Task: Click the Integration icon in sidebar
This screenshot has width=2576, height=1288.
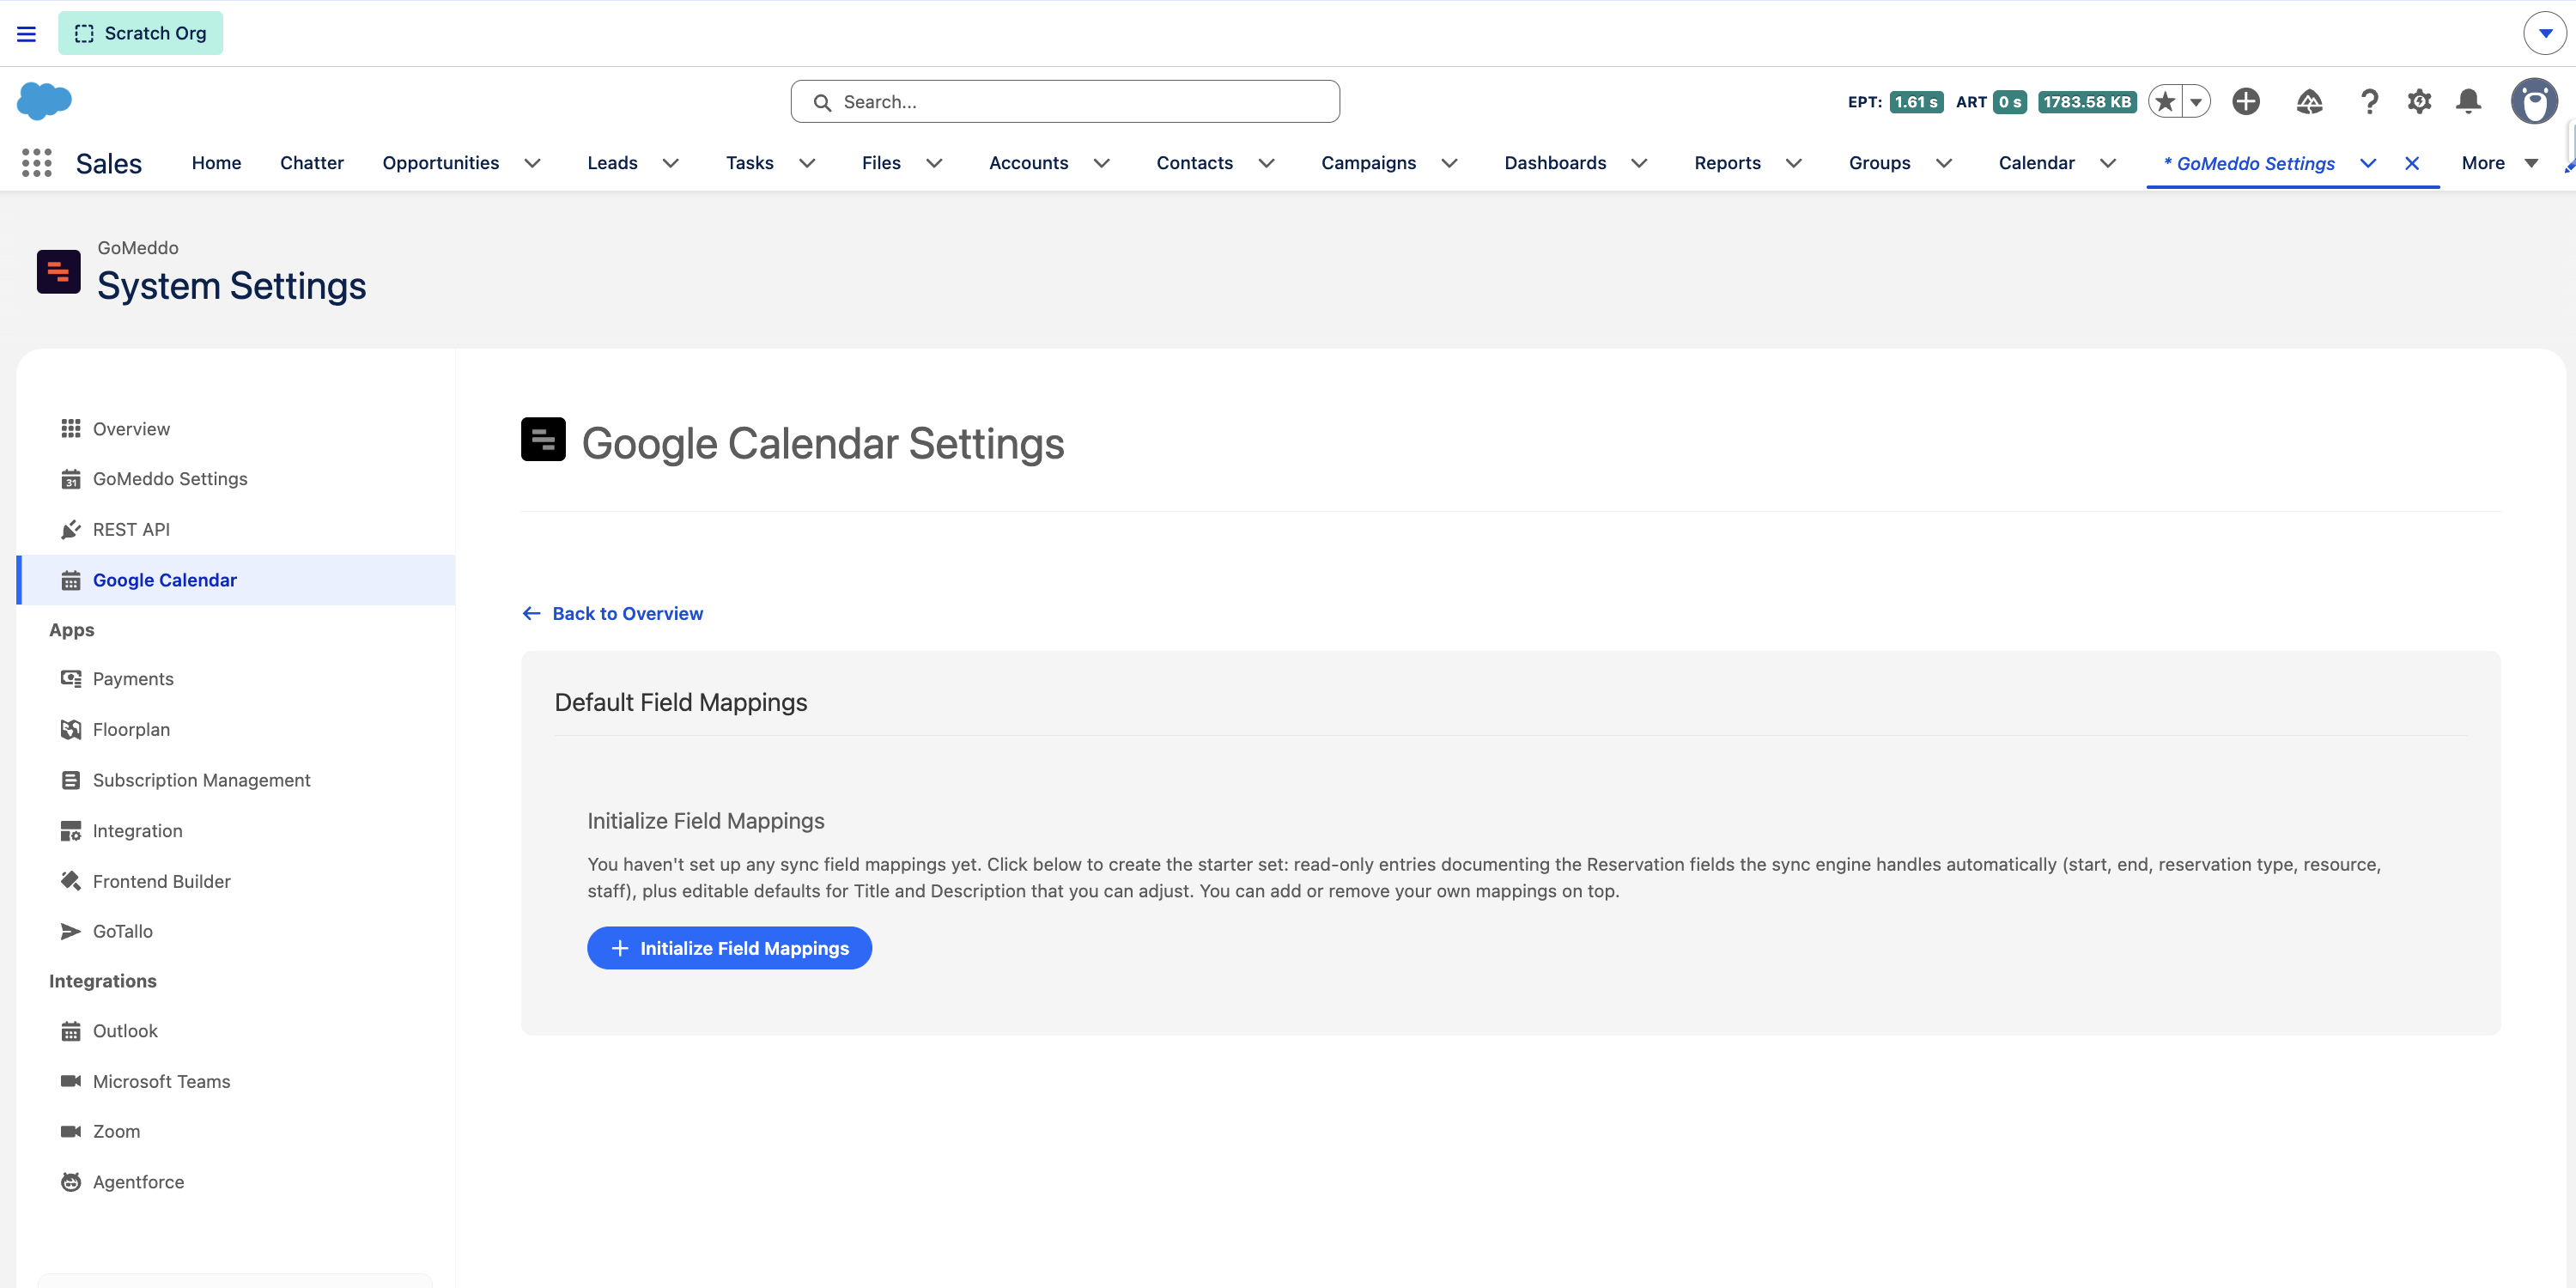Action: click(70, 831)
